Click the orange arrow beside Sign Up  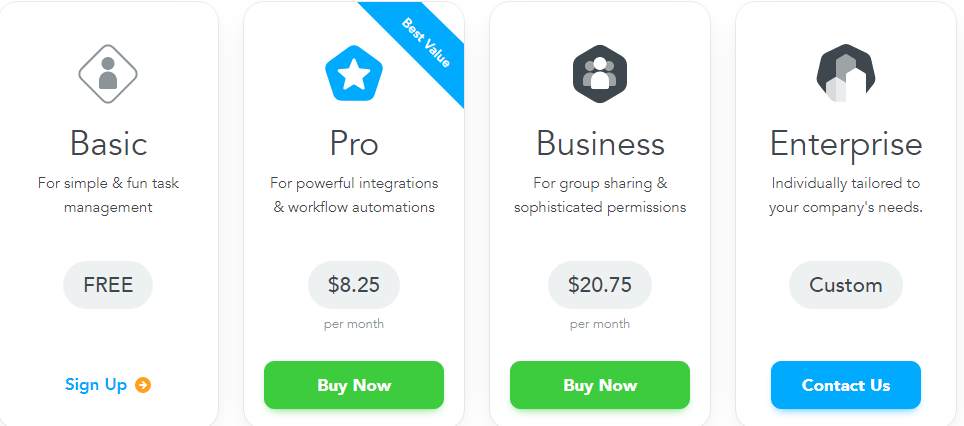[143, 385]
